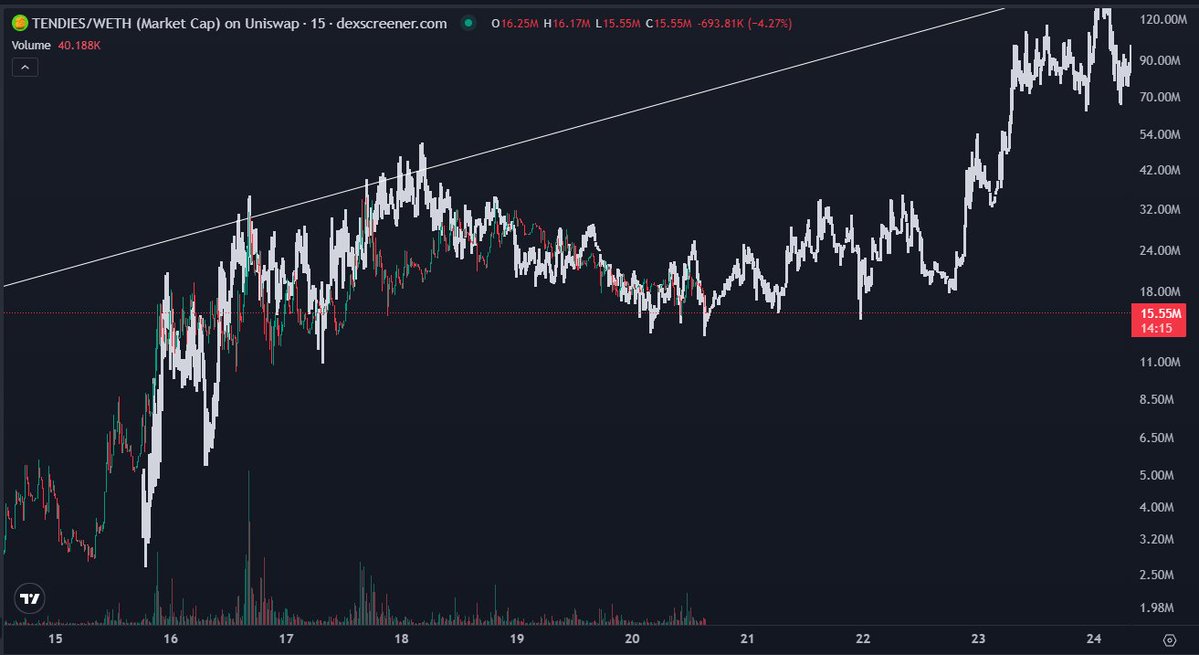Click date 18 on time axis

401,639
